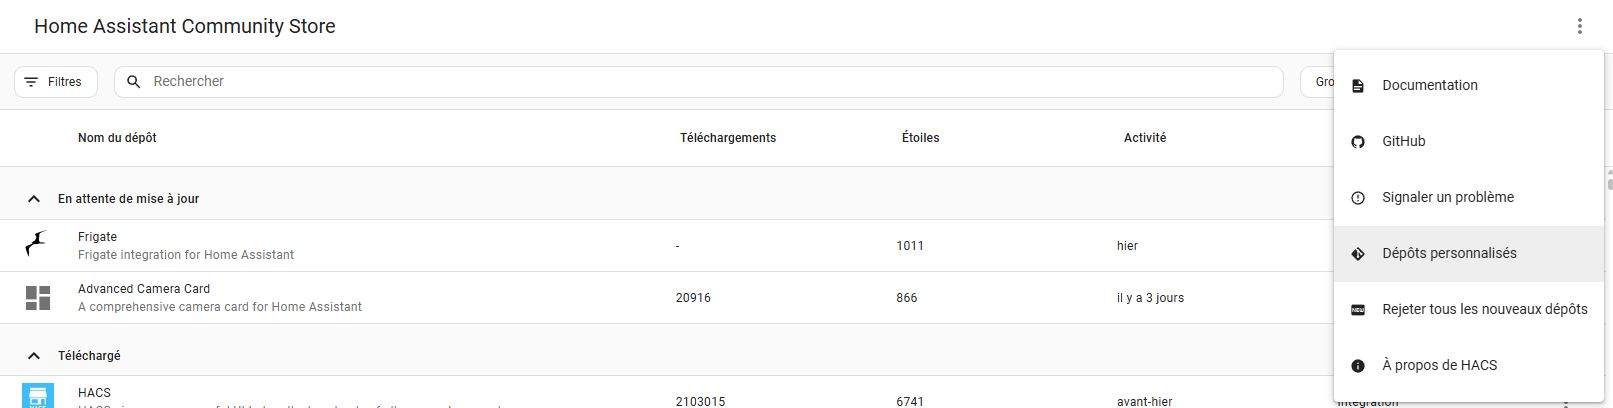1613x408 pixels.
Task: Click the HACS store logo icon
Action: click(38, 396)
